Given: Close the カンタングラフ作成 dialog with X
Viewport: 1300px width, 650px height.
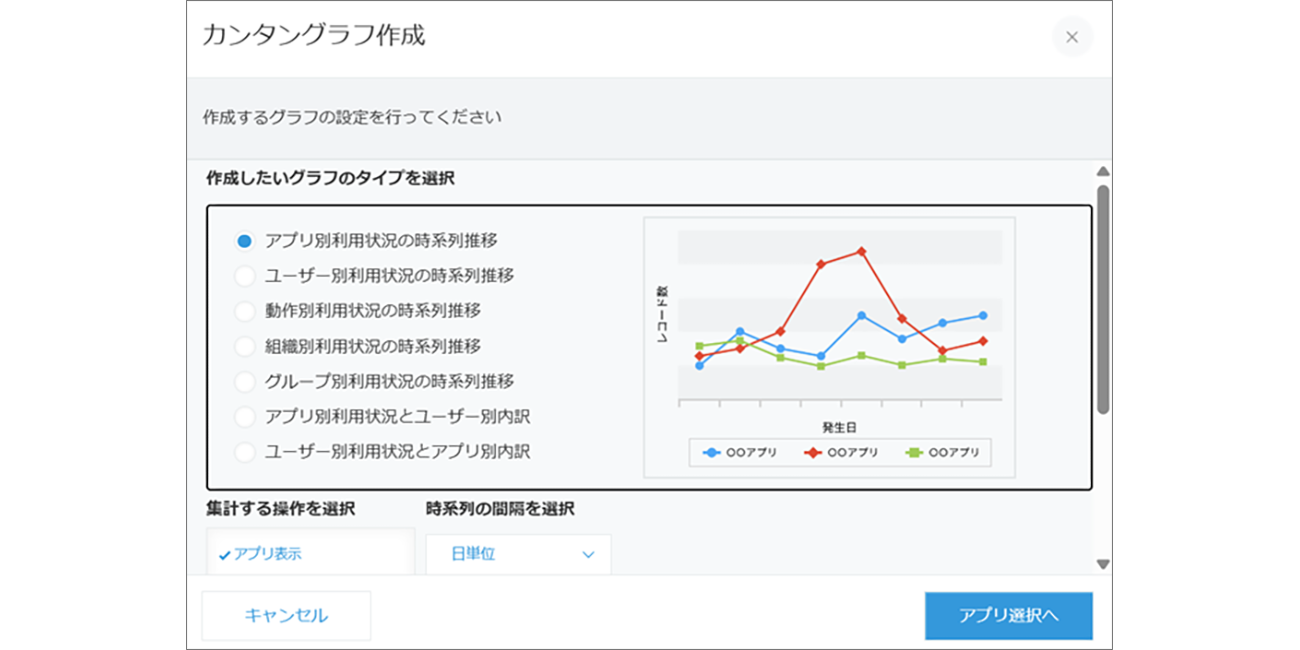Looking at the screenshot, I should click(x=1072, y=37).
